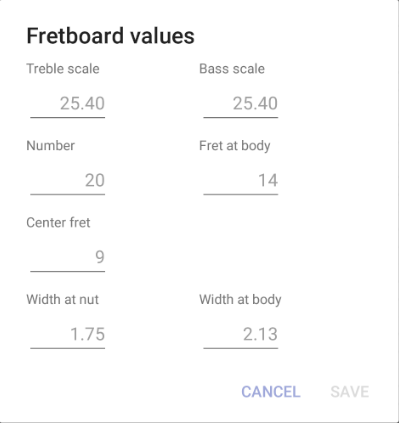Click the underline beneath the 9 value

coord(68,271)
